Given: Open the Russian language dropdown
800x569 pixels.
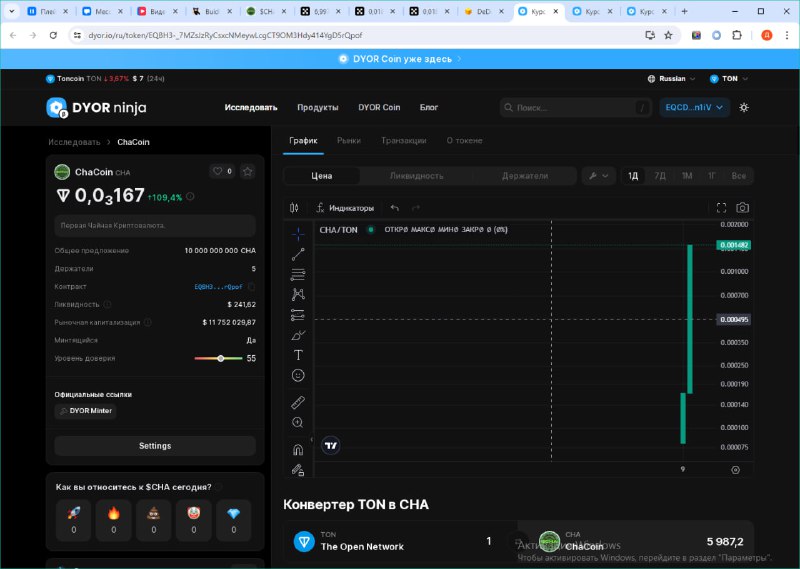Looking at the screenshot, I should (x=671, y=79).
